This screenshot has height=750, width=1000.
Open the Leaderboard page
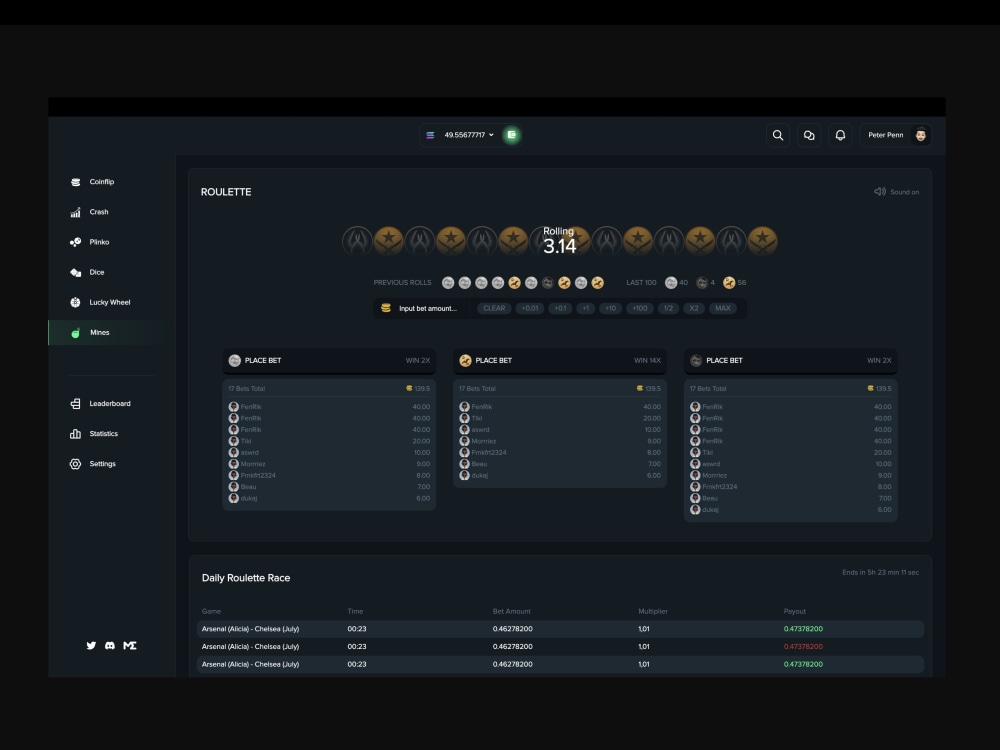[110, 404]
